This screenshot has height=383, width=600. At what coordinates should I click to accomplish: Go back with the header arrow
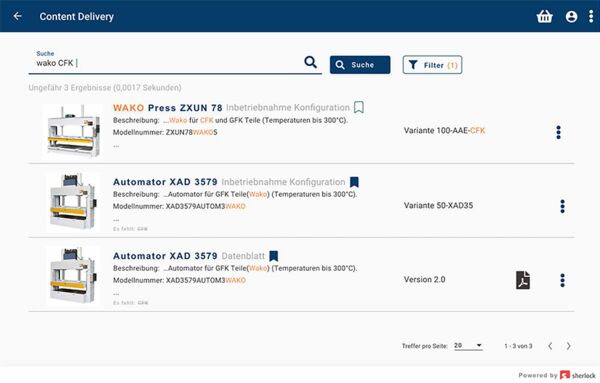[17, 16]
